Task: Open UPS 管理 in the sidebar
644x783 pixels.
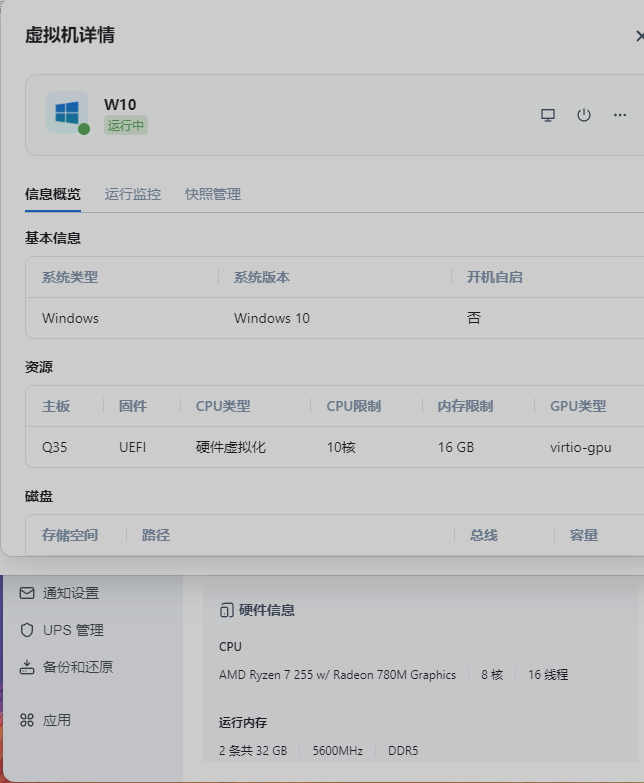Action: [x=73, y=630]
